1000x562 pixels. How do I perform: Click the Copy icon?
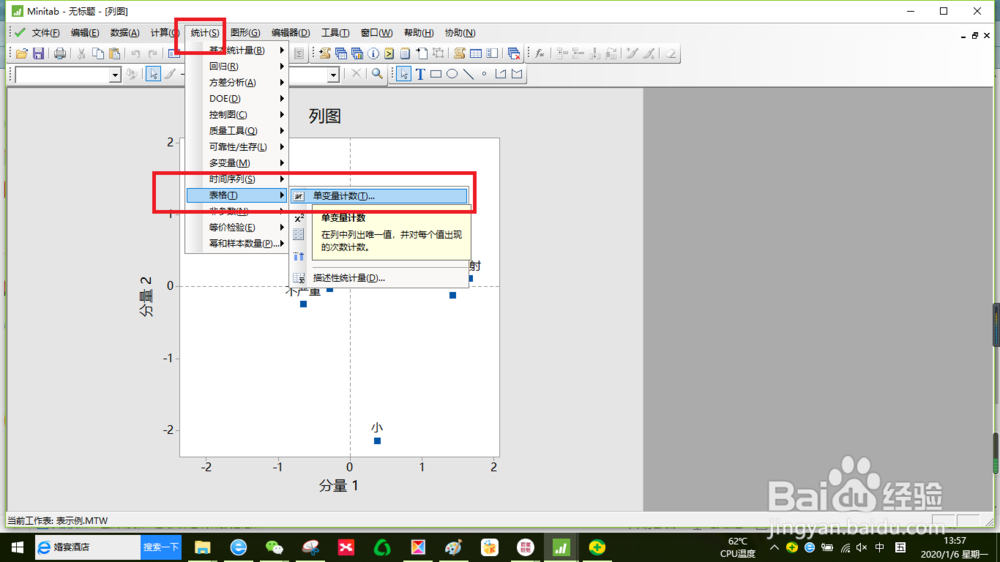[x=98, y=54]
